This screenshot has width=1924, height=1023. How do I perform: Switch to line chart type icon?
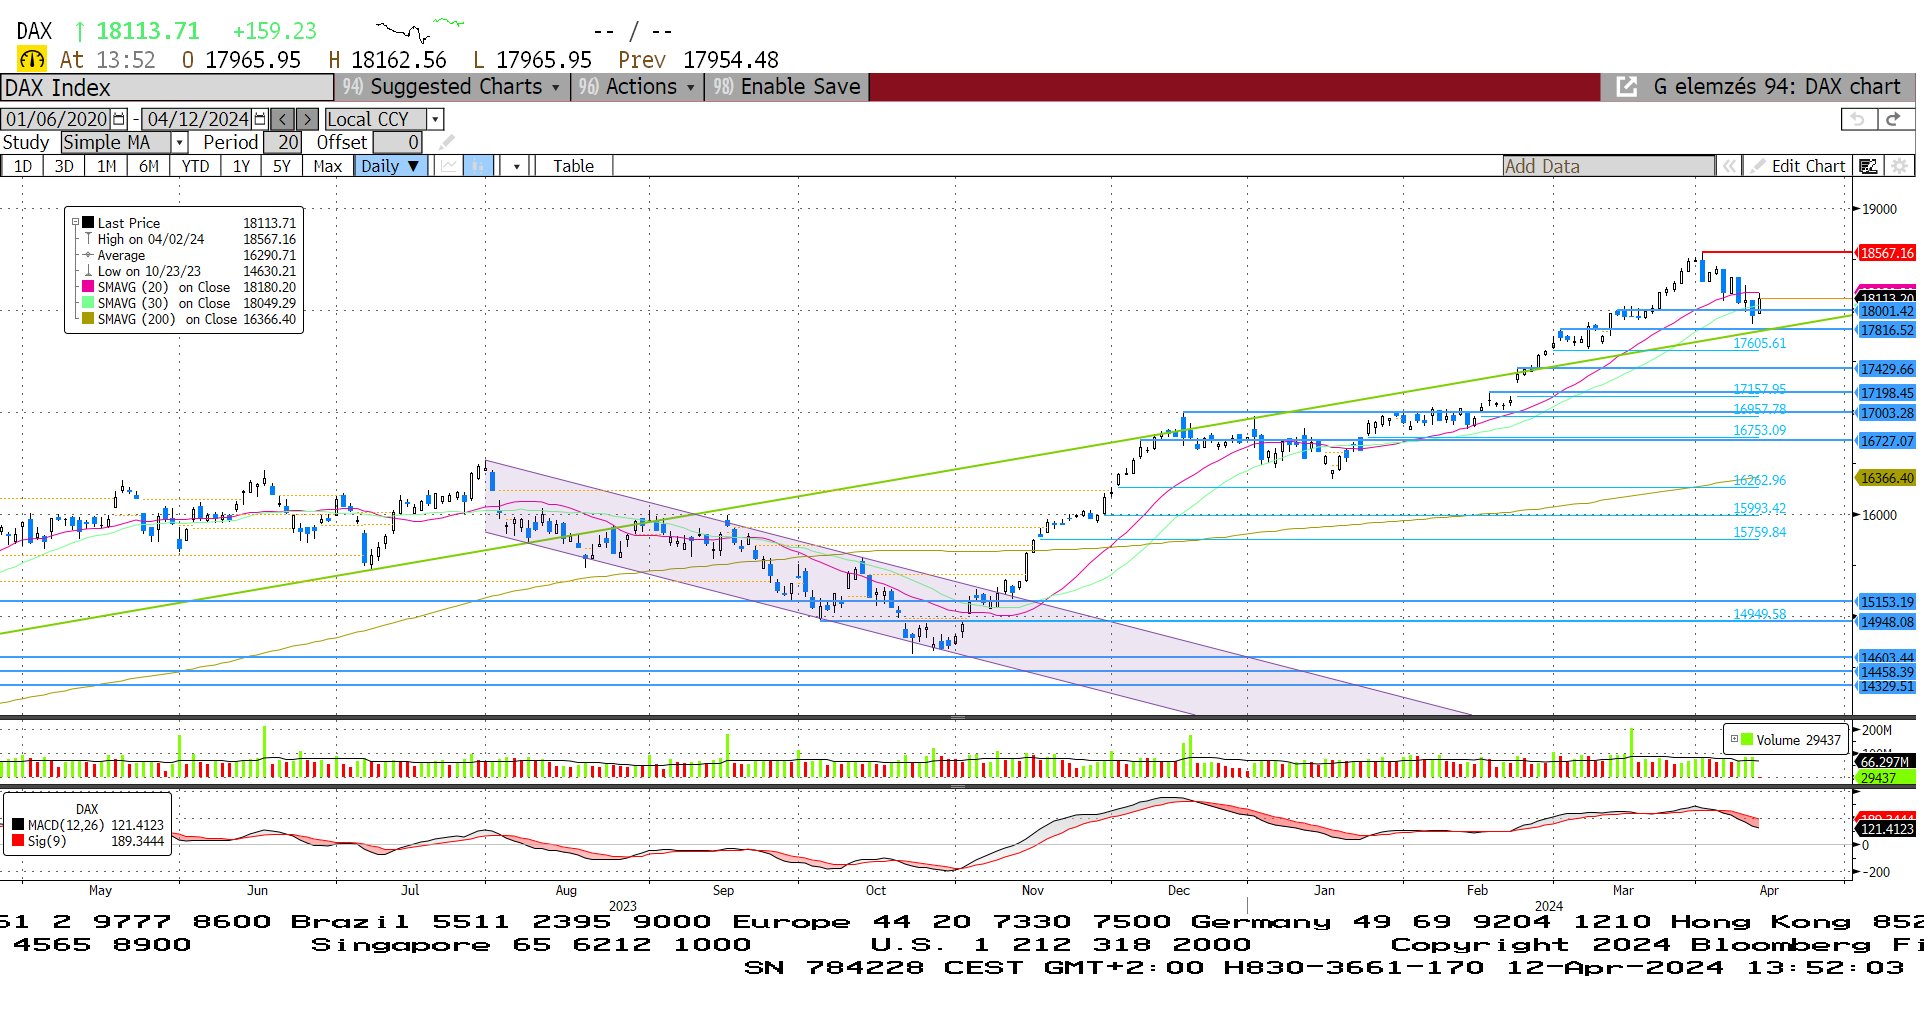(x=449, y=166)
